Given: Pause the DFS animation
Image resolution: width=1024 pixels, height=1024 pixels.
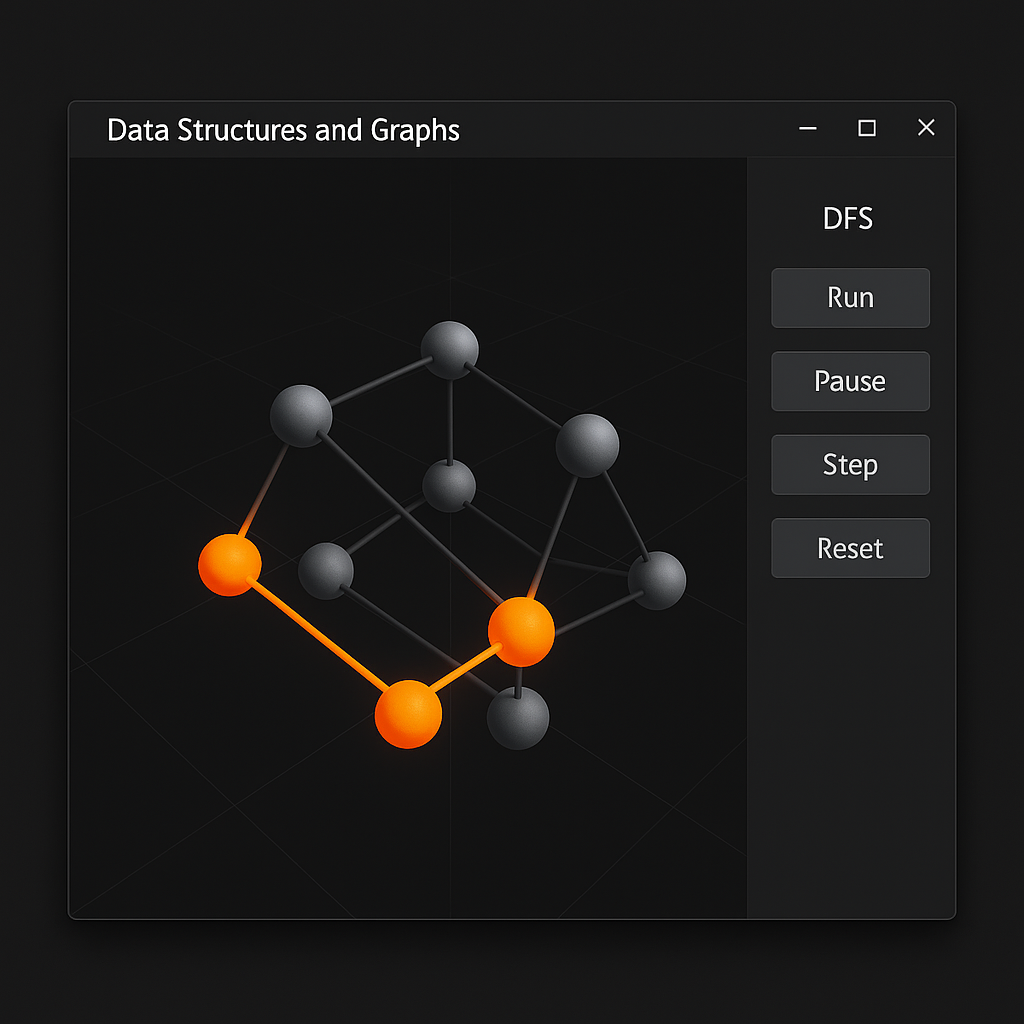Looking at the screenshot, I should click(x=850, y=381).
